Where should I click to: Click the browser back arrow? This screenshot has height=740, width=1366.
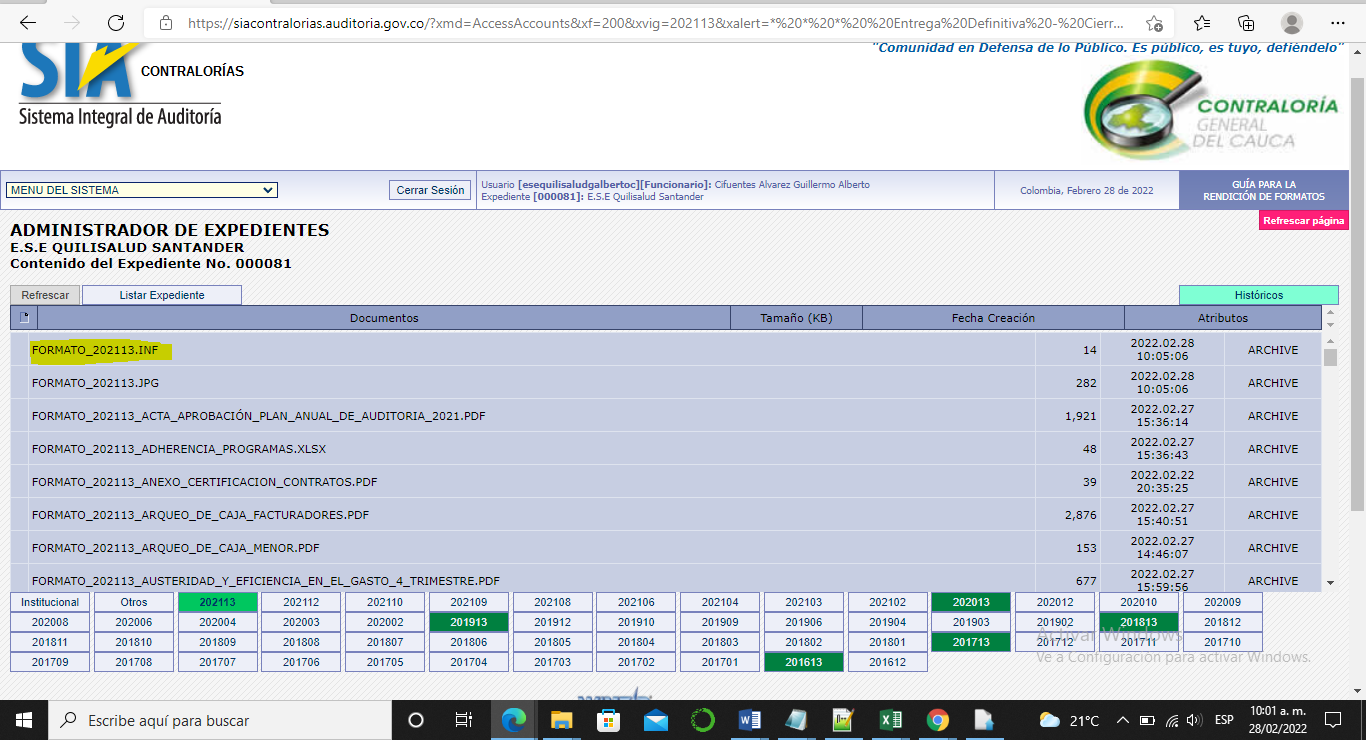click(x=28, y=23)
